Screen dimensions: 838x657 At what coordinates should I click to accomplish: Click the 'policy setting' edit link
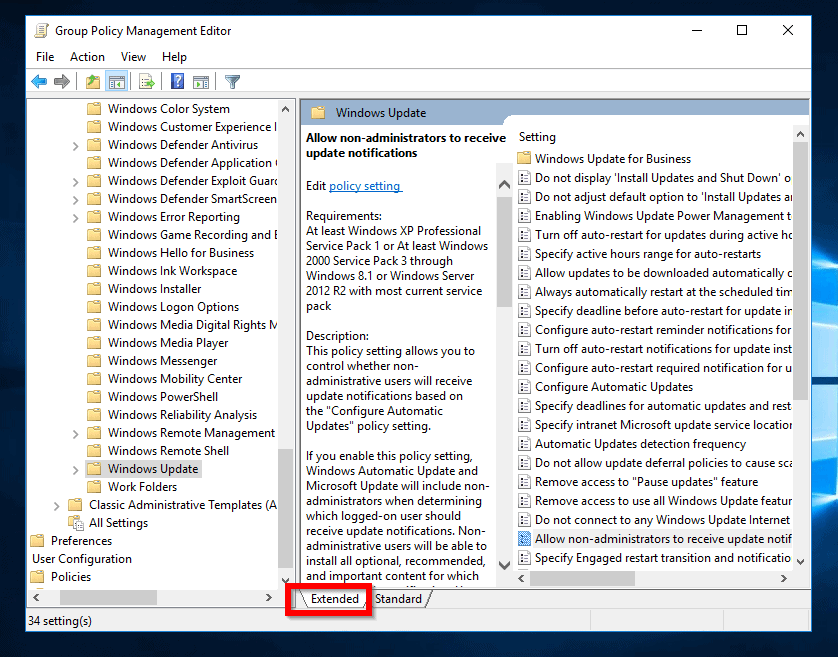[365, 186]
